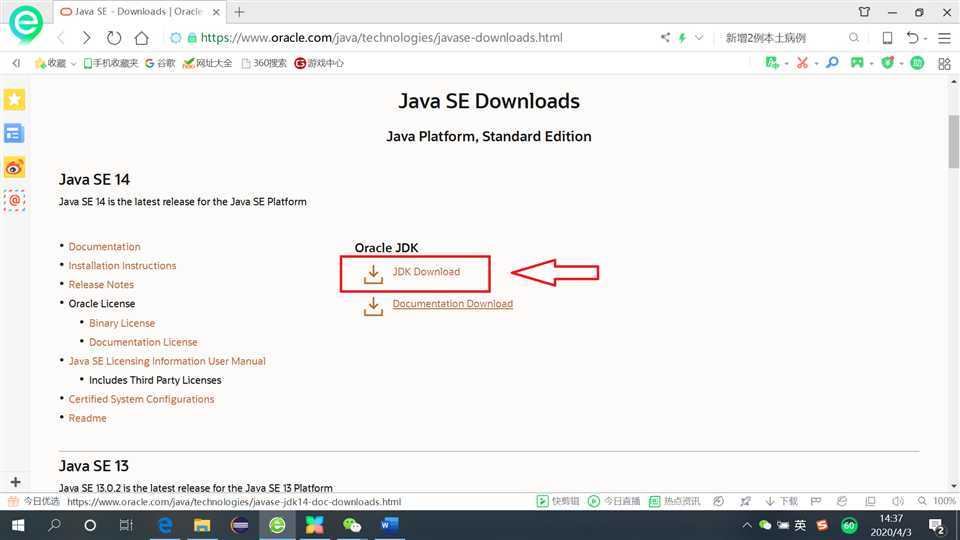Expand the address bar dropdown chevron

[699, 37]
